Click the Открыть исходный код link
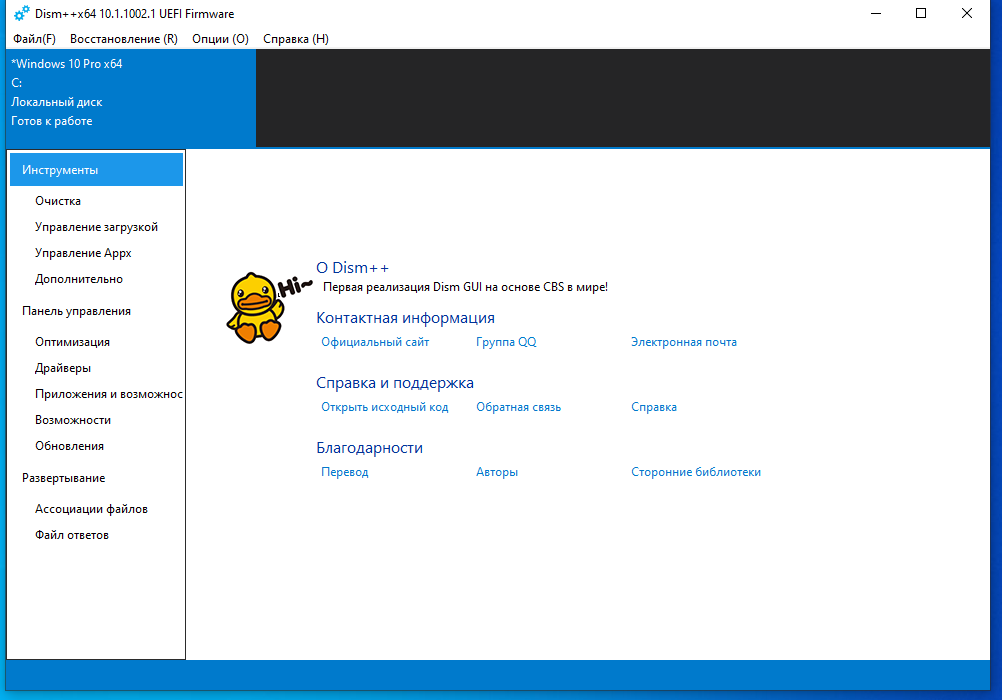1002x700 pixels. click(x=385, y=407)
